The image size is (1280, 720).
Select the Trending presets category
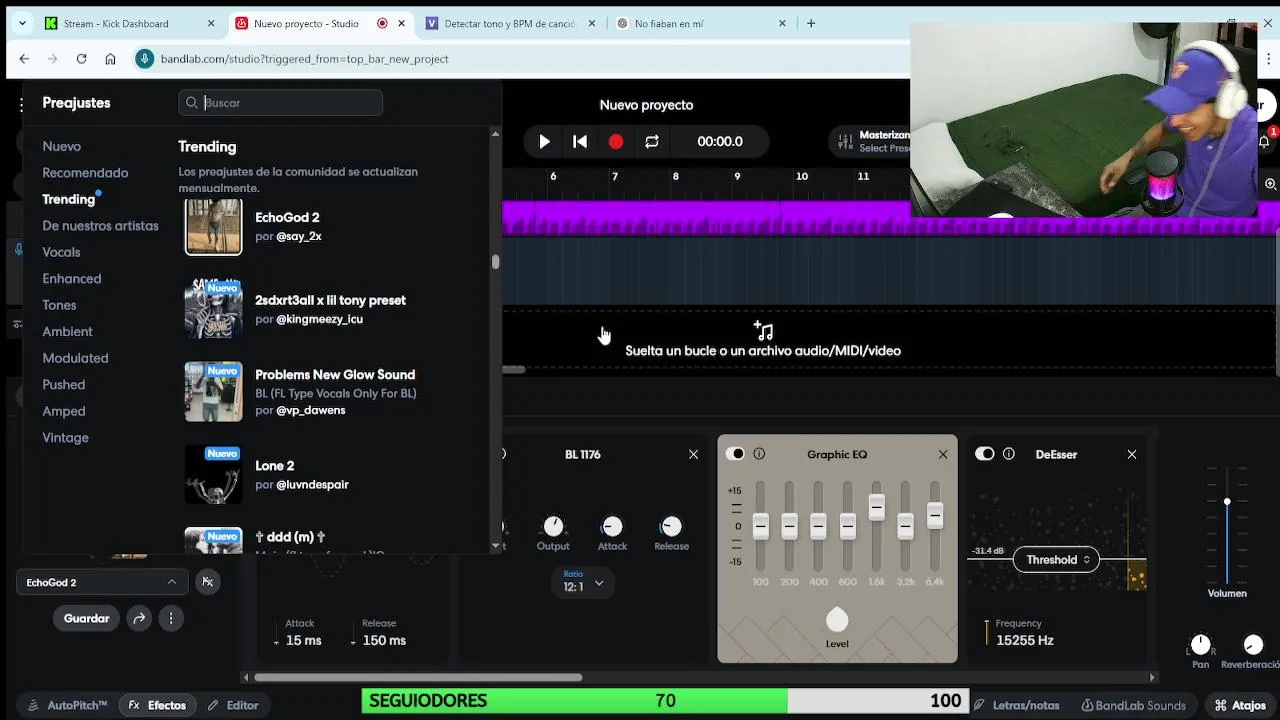(69, 199)
